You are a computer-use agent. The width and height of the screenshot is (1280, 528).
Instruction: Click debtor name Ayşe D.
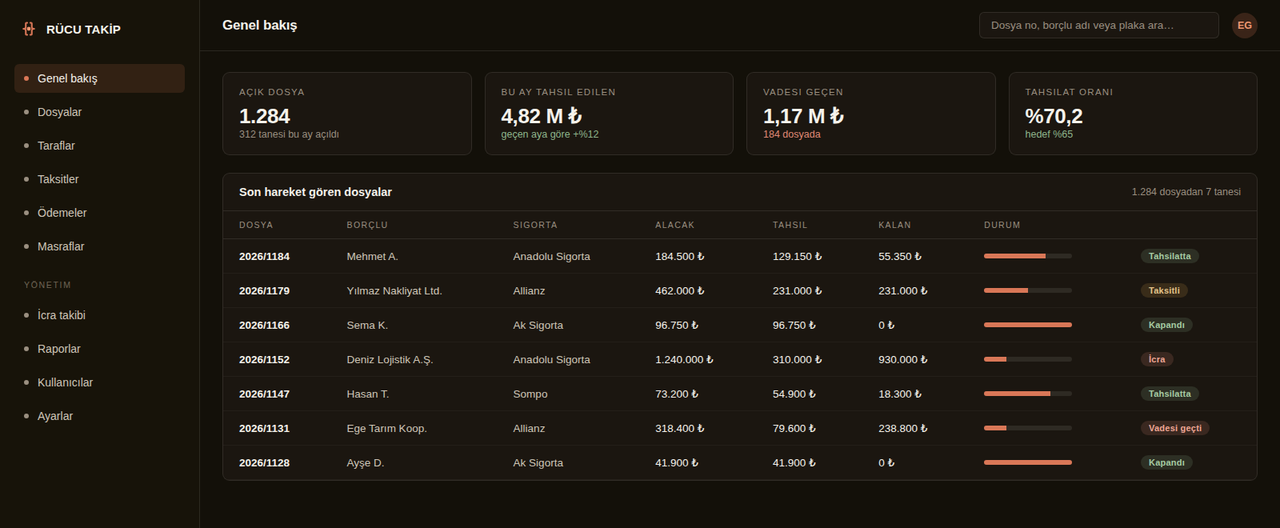pyautogui.click(x=366, y=463)
